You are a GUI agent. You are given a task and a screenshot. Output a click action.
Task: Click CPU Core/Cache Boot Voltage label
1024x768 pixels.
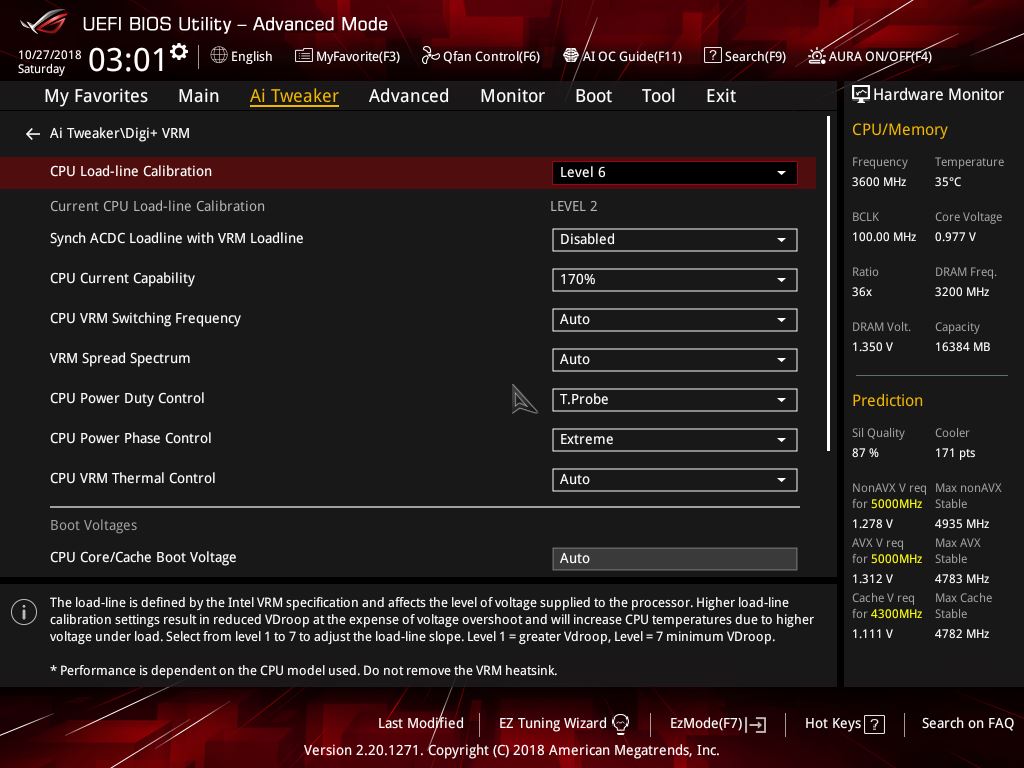coord(143,557)
